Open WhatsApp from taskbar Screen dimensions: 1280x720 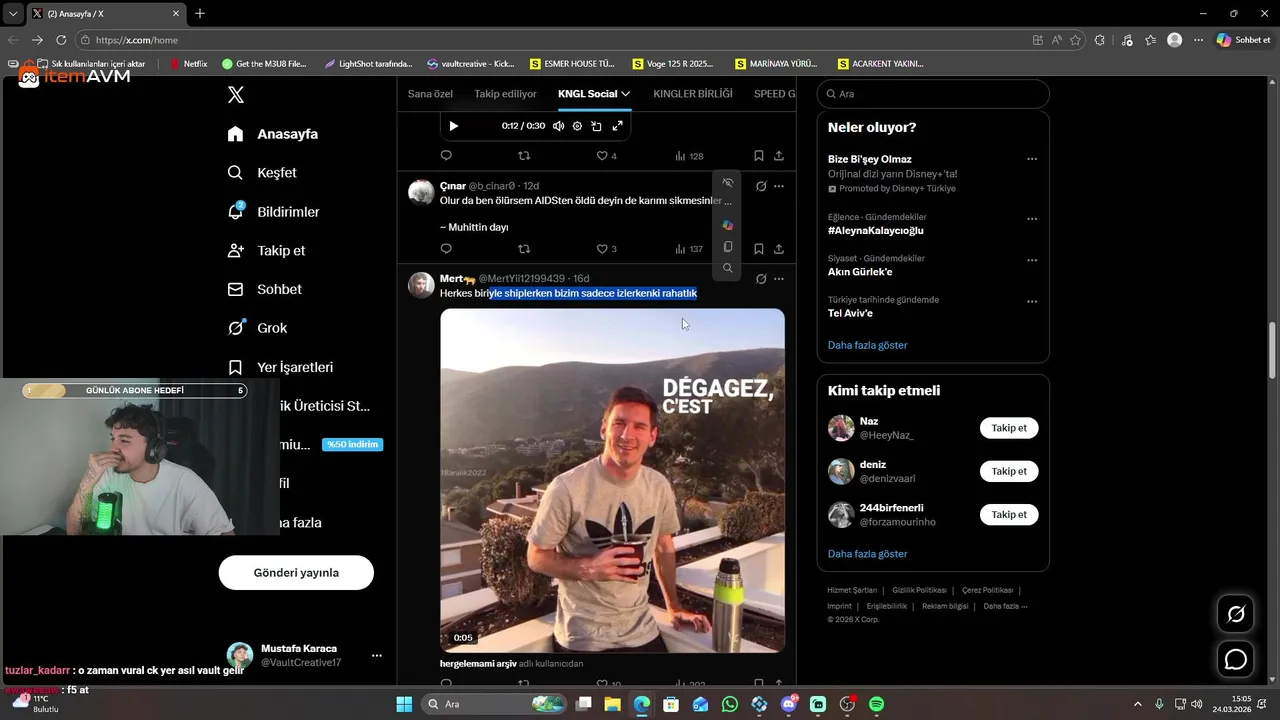pyautogui.click(x=730, y=704)
